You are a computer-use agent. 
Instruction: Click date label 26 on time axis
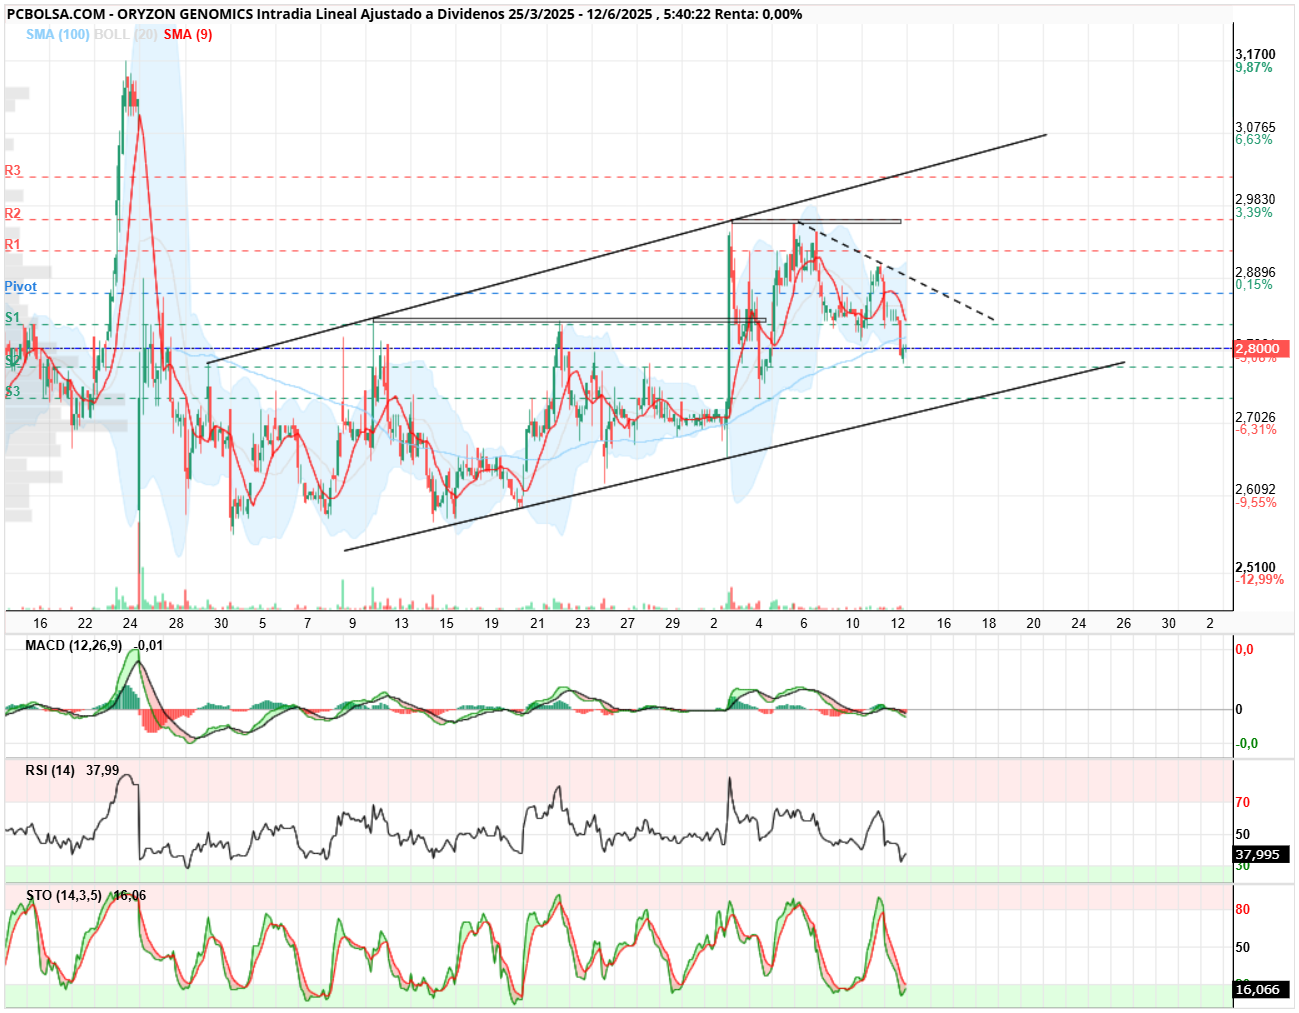[x=1124, y=624]
